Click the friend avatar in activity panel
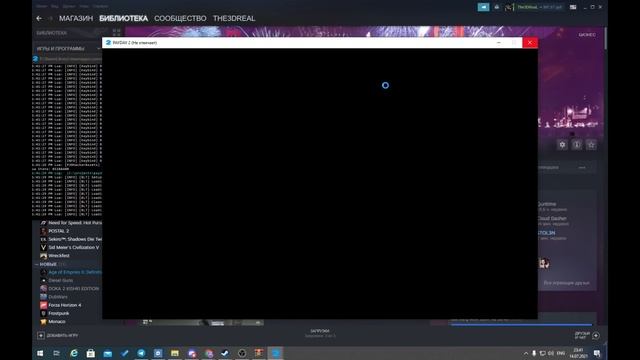640x360 pixels. coord(544,263)
